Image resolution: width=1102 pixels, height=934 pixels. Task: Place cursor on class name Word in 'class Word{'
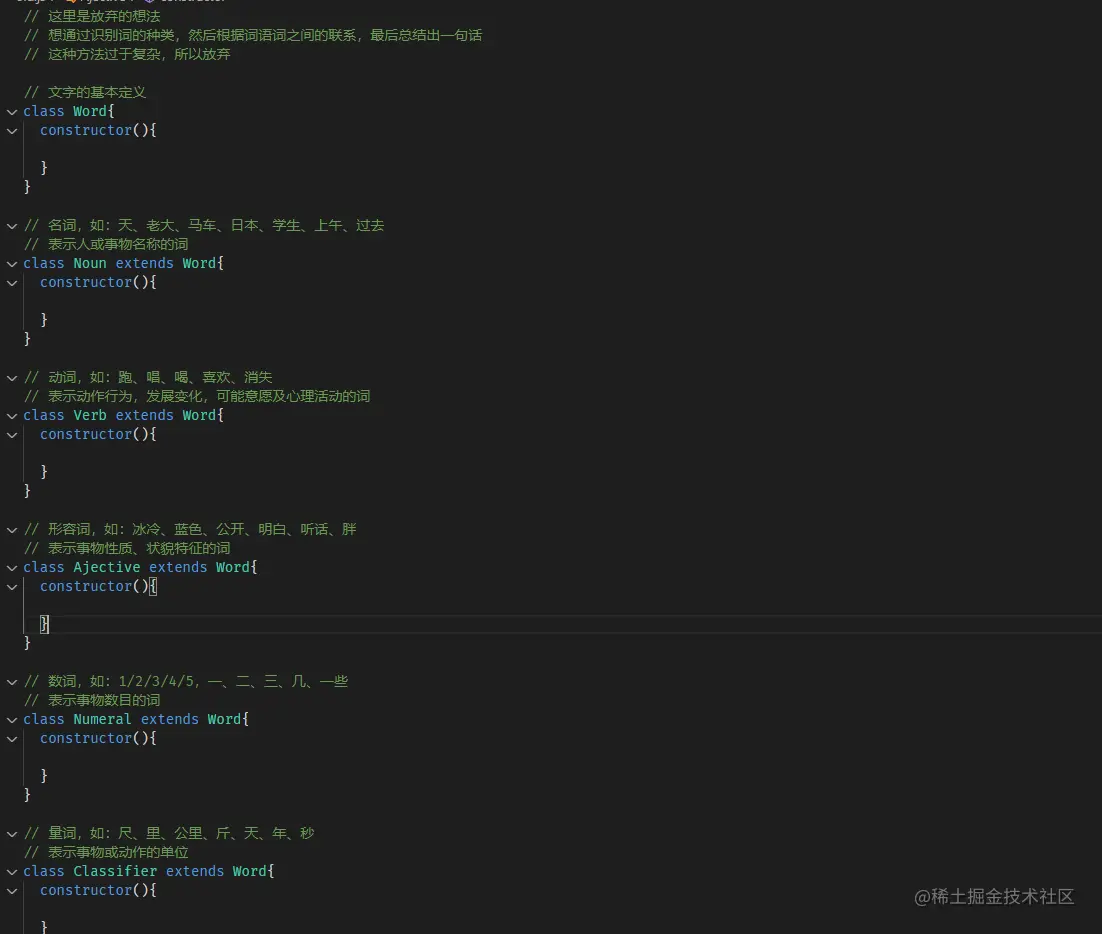click(90, 111)
